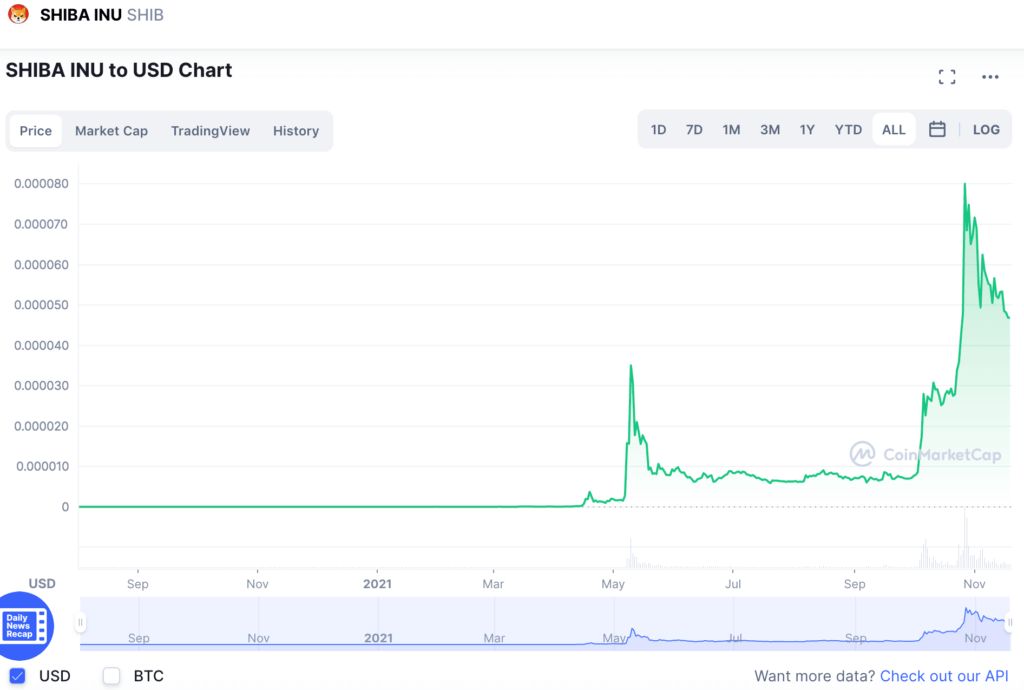
Task: Switch to the TradingView tab
Action: [210, 131]
